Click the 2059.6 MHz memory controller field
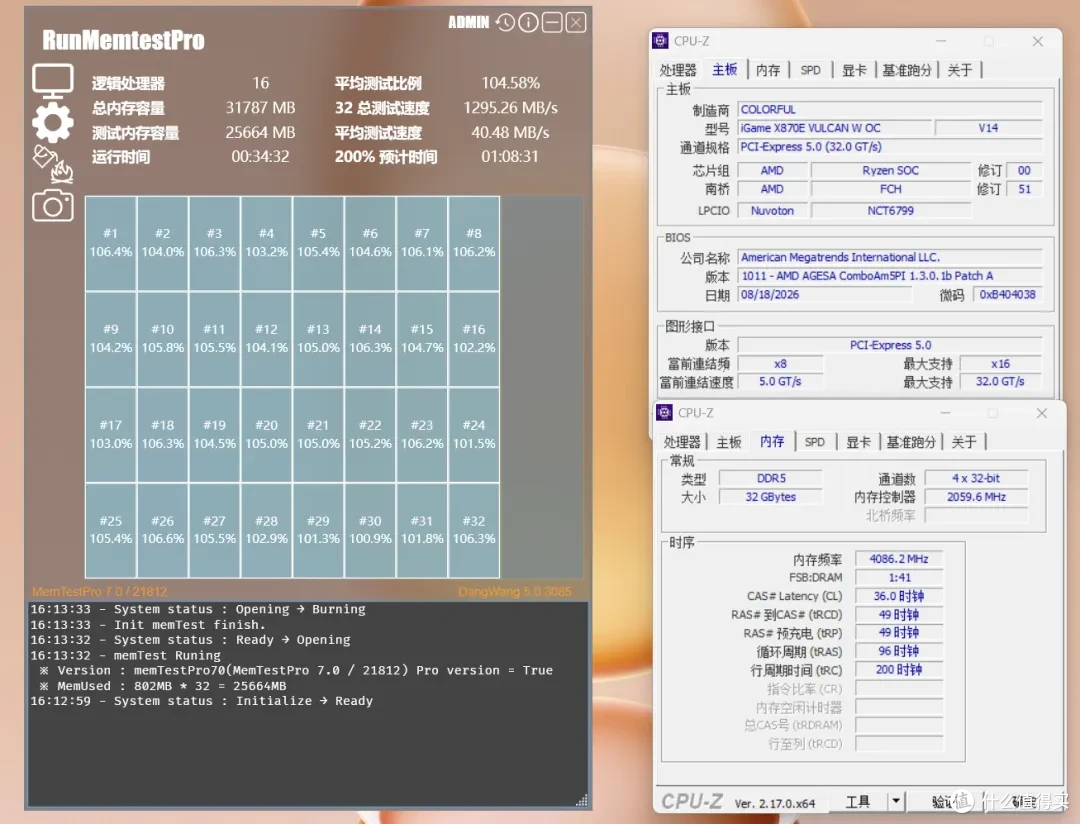 [x=976, y=497]
